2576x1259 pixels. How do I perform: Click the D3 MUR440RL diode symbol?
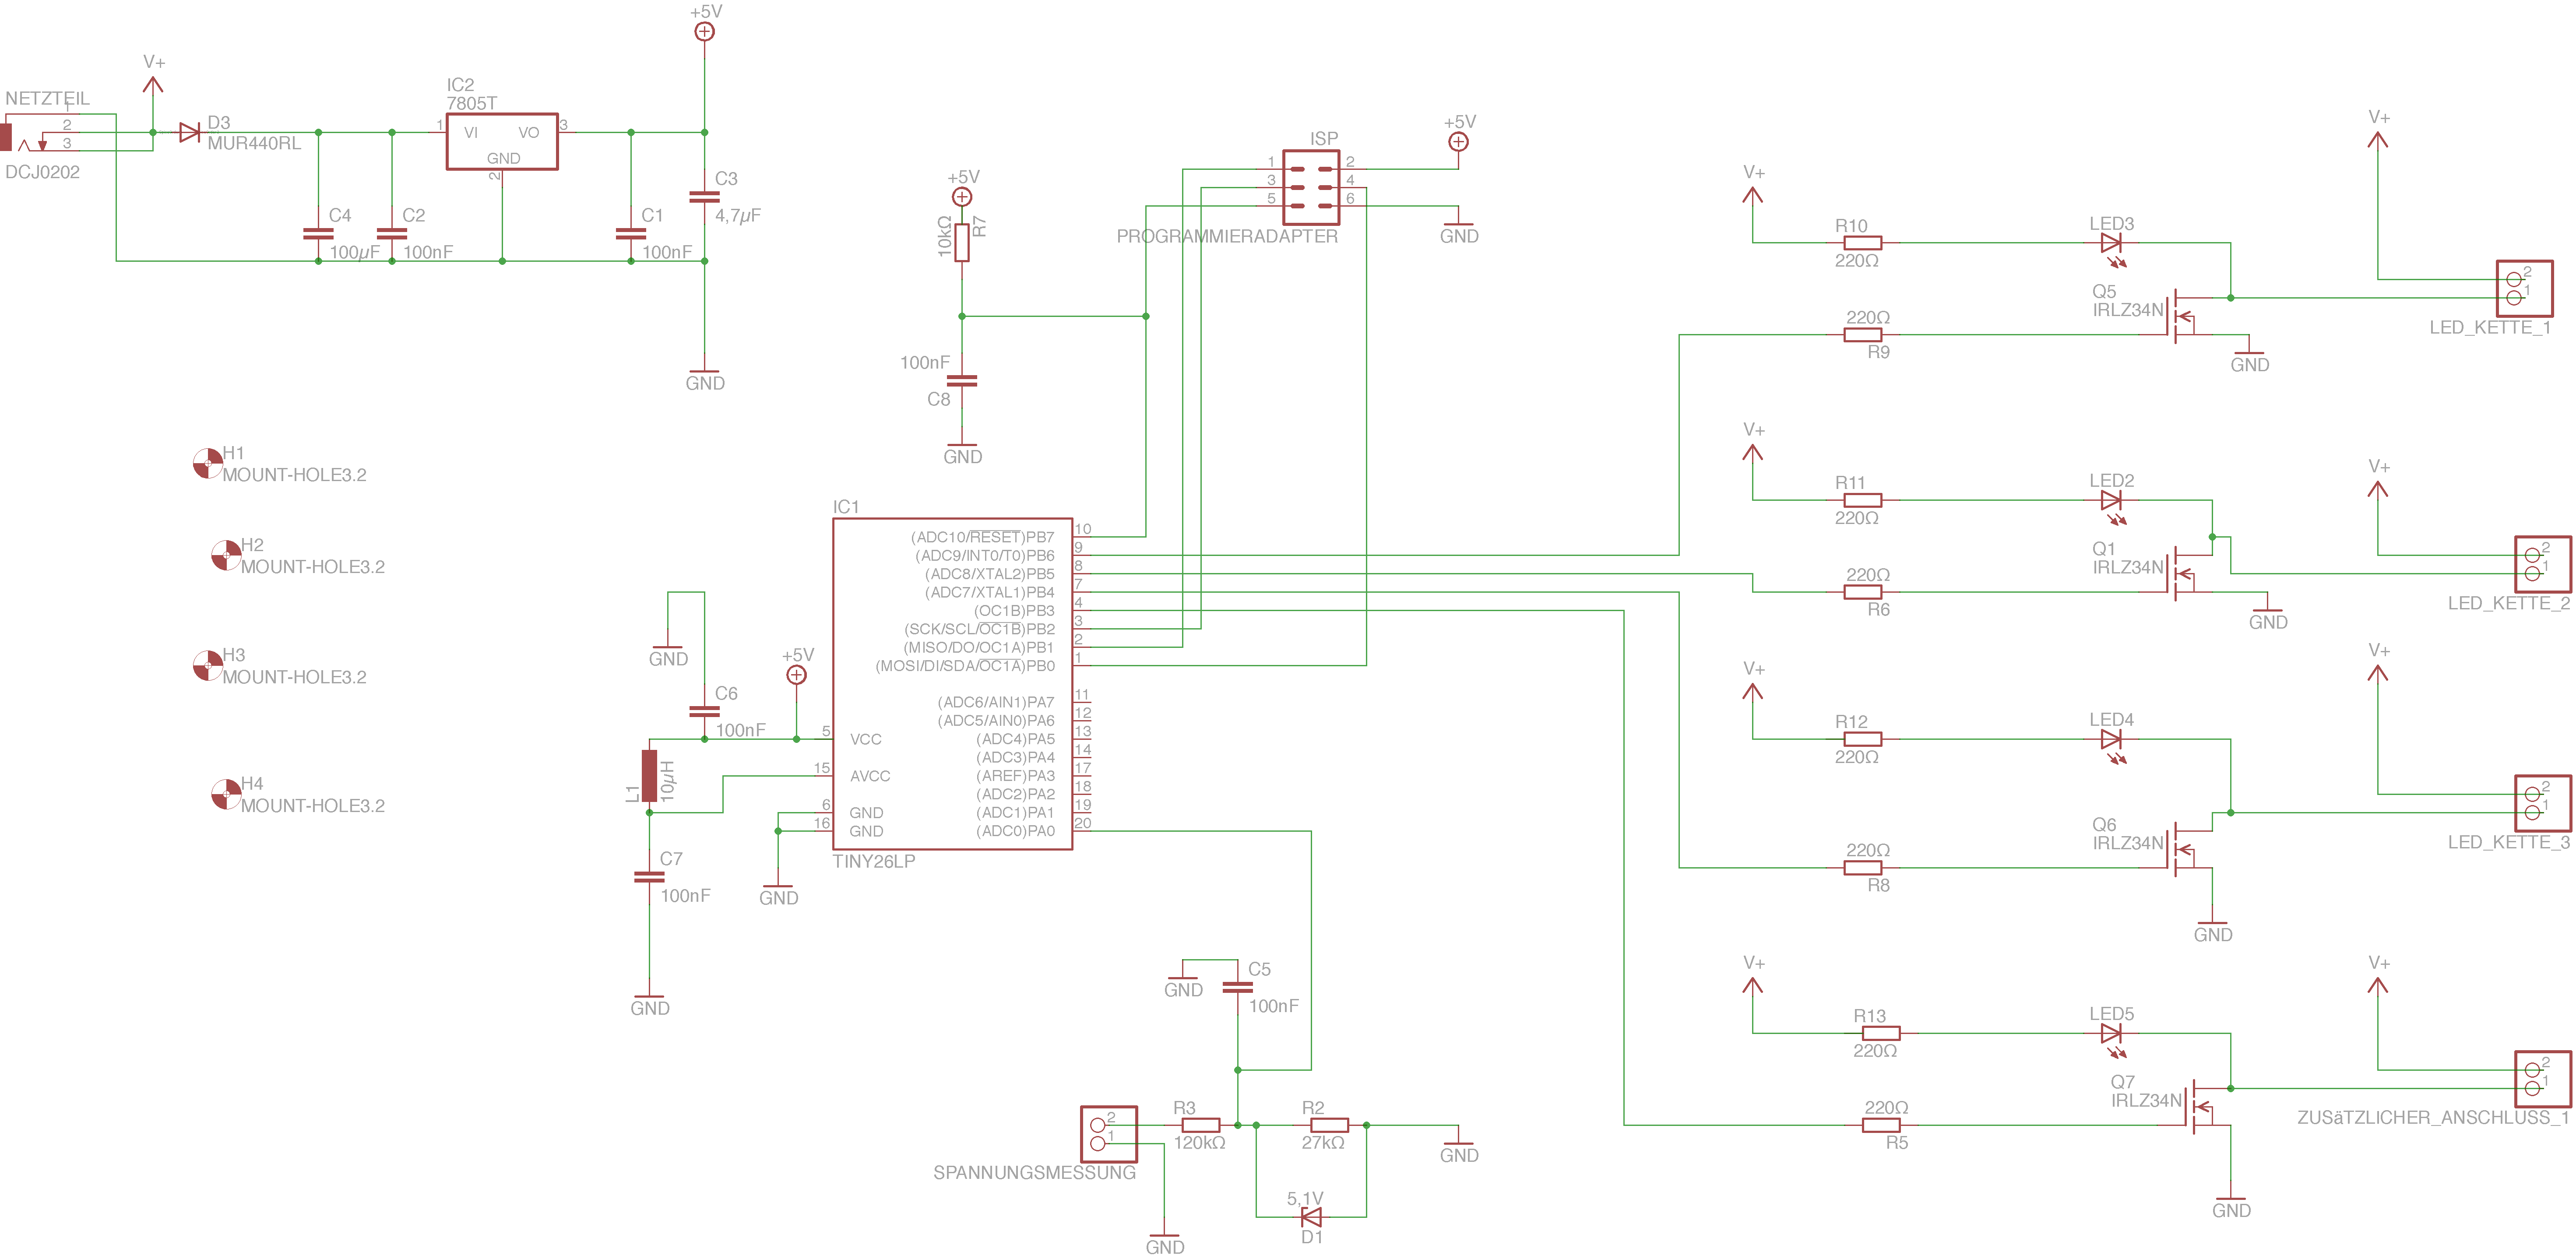pos(189,132)
